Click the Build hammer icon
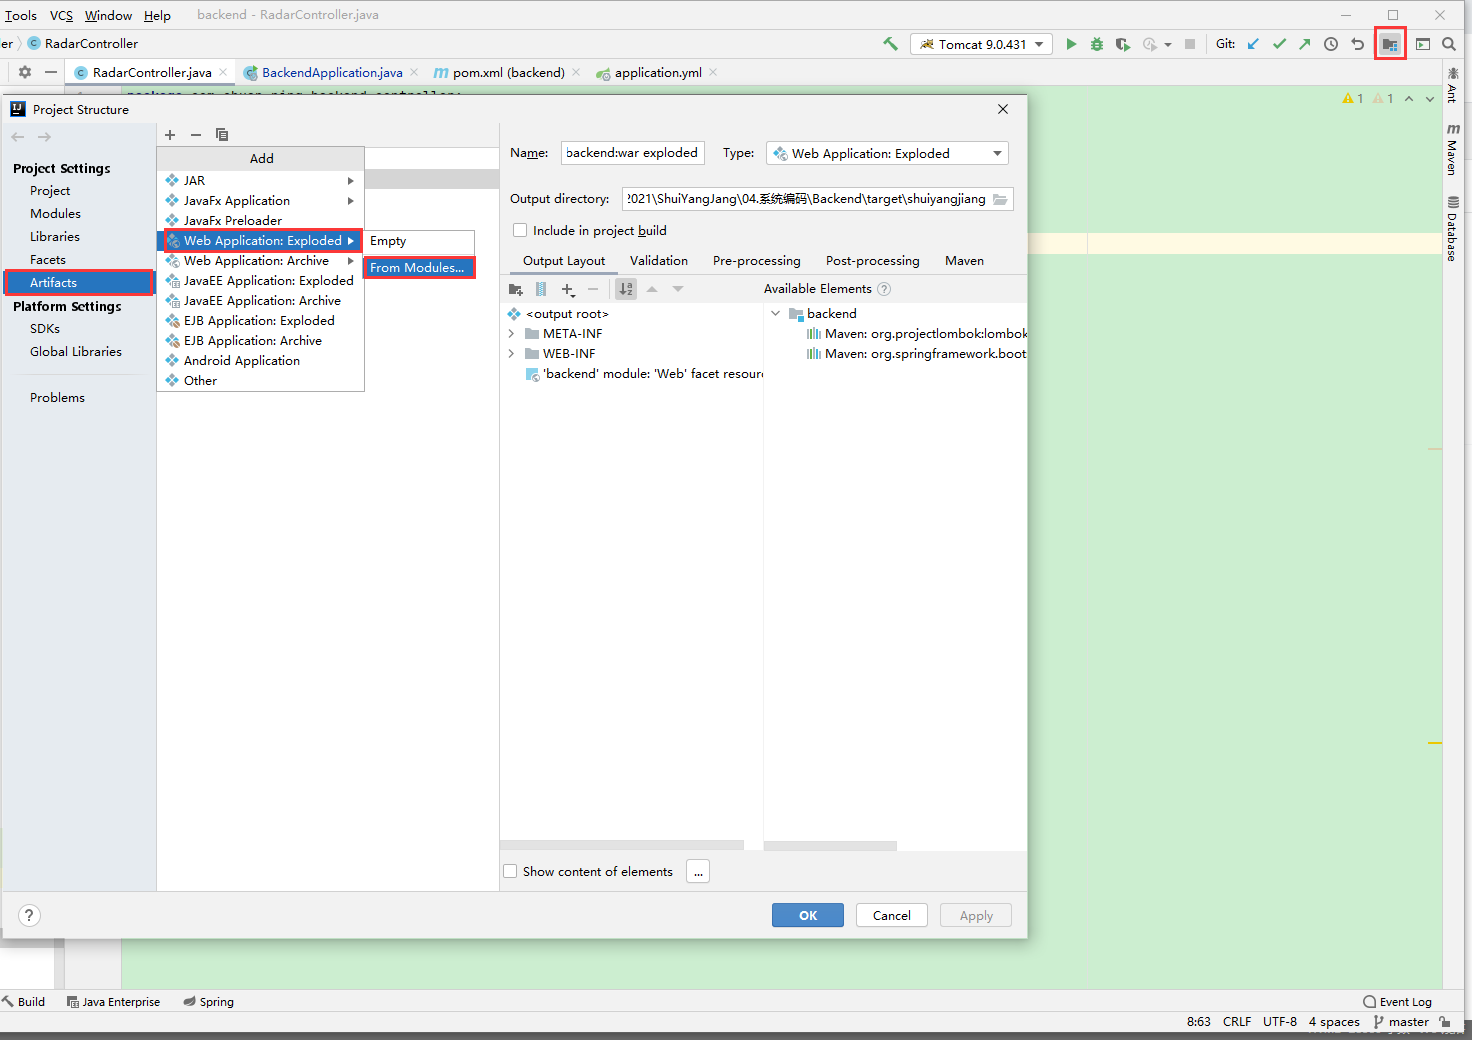 click(x=890, y=44)
